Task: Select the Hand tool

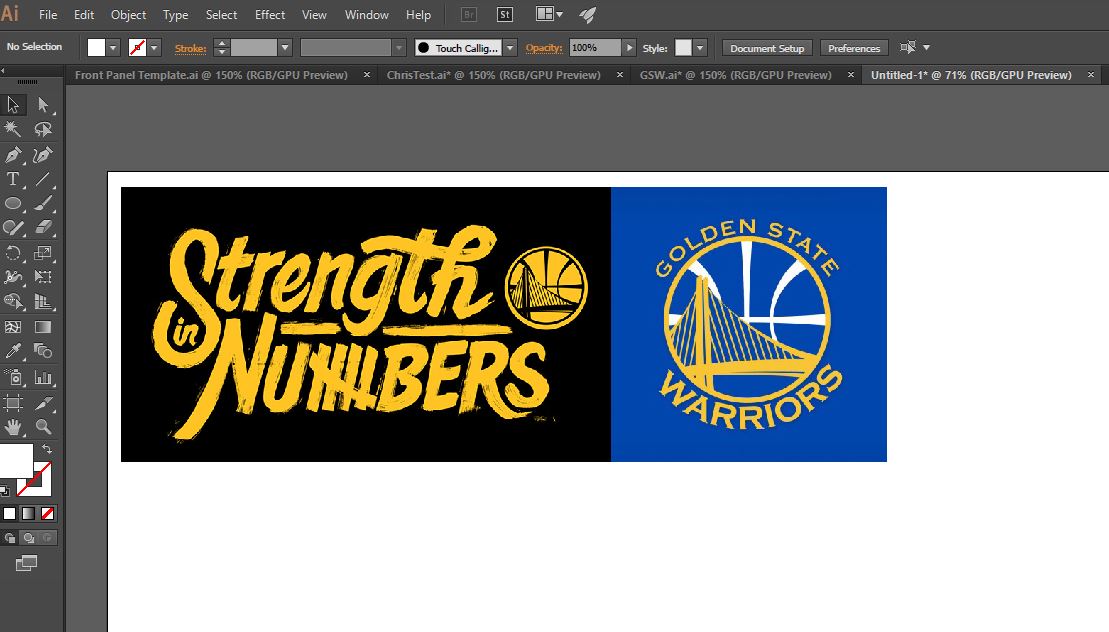Action: point(13,427)
